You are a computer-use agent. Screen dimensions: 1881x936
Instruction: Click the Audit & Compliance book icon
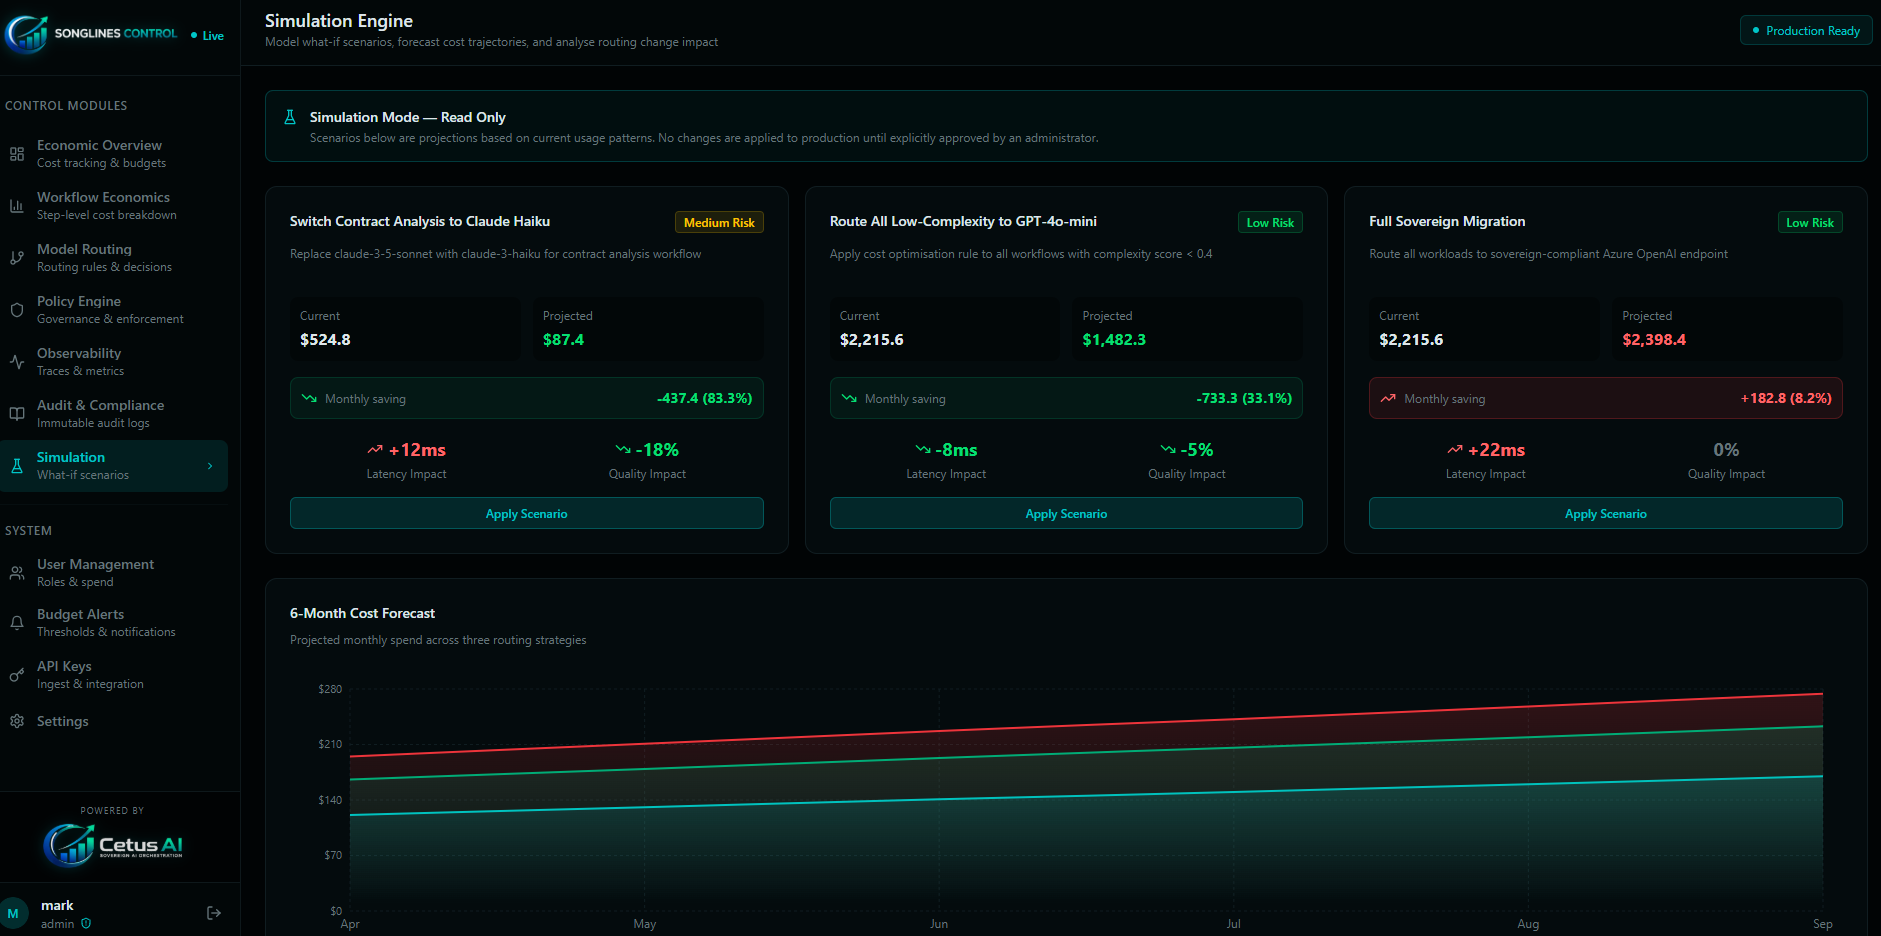tap(17, 414)
